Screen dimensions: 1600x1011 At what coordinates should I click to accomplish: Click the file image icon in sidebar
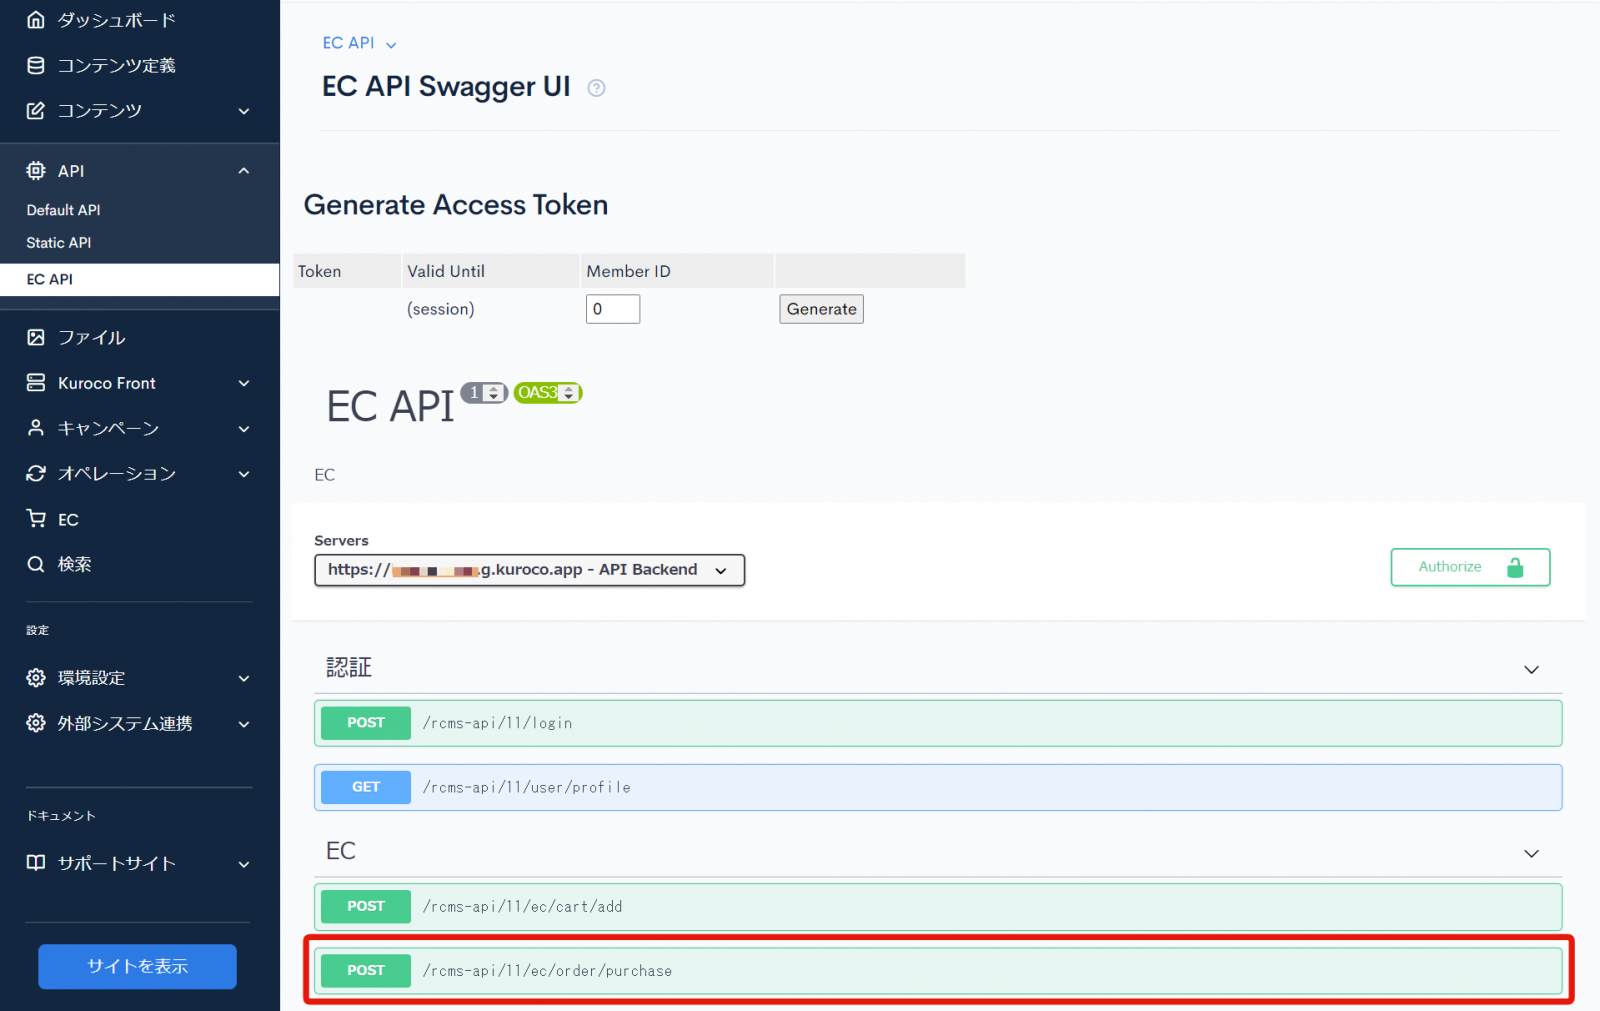coord(36,337)
